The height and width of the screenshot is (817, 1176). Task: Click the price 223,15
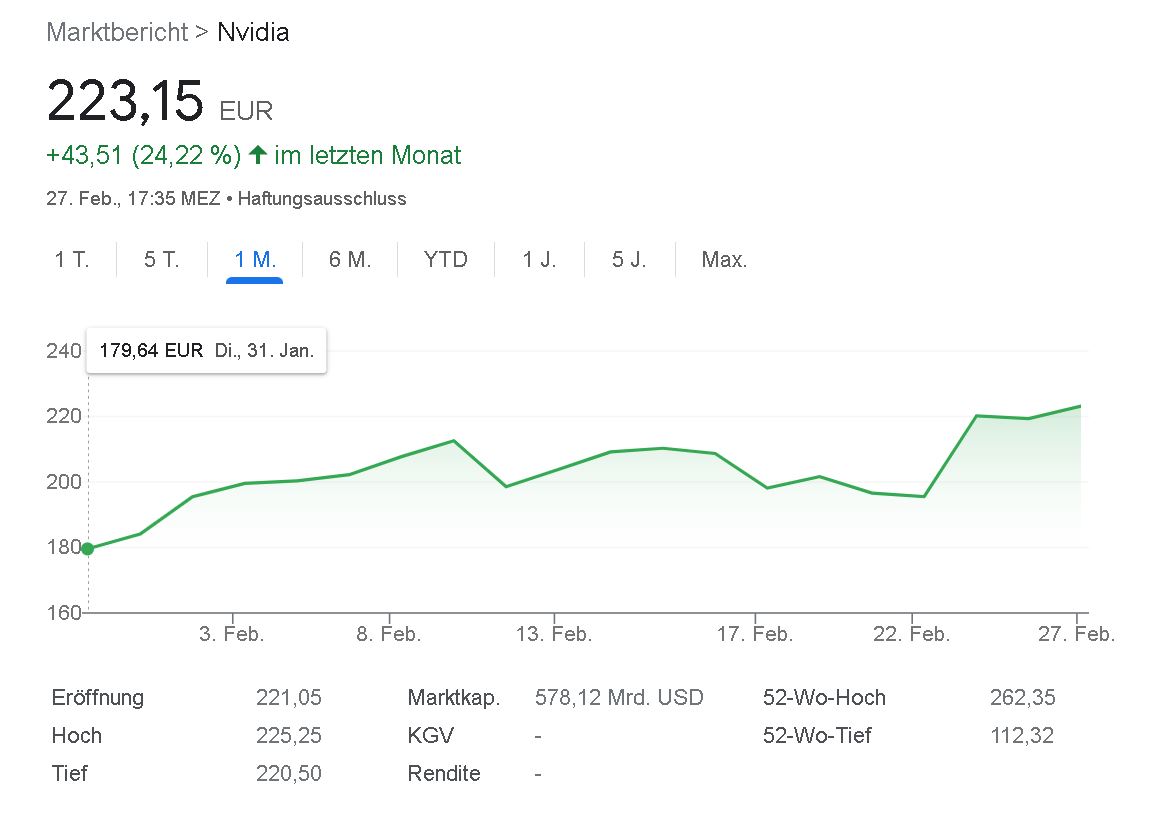tap(125, 101)
